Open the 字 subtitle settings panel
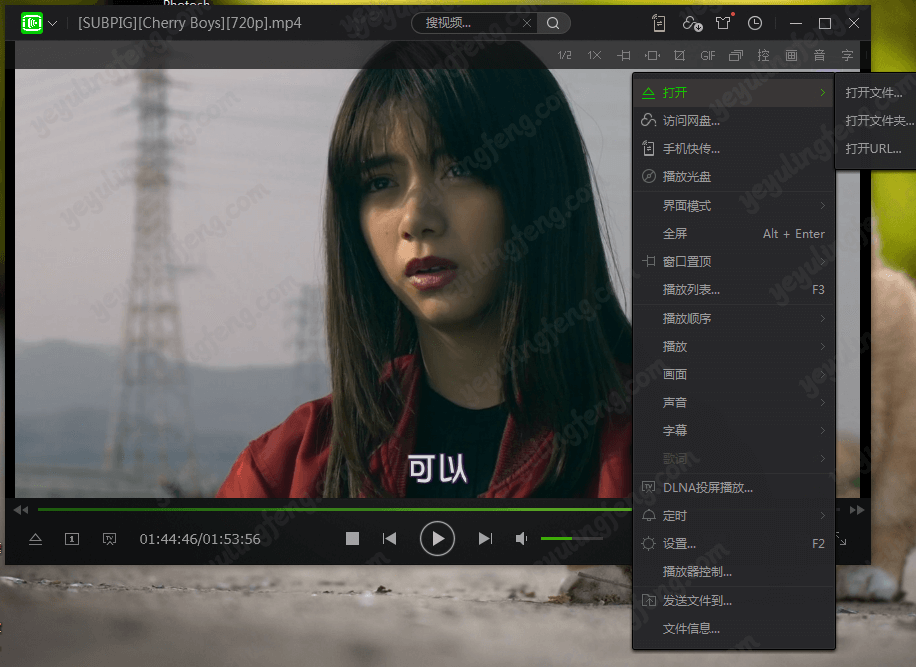916x667 pixels. pyautogui.click(x=847, y=55)
